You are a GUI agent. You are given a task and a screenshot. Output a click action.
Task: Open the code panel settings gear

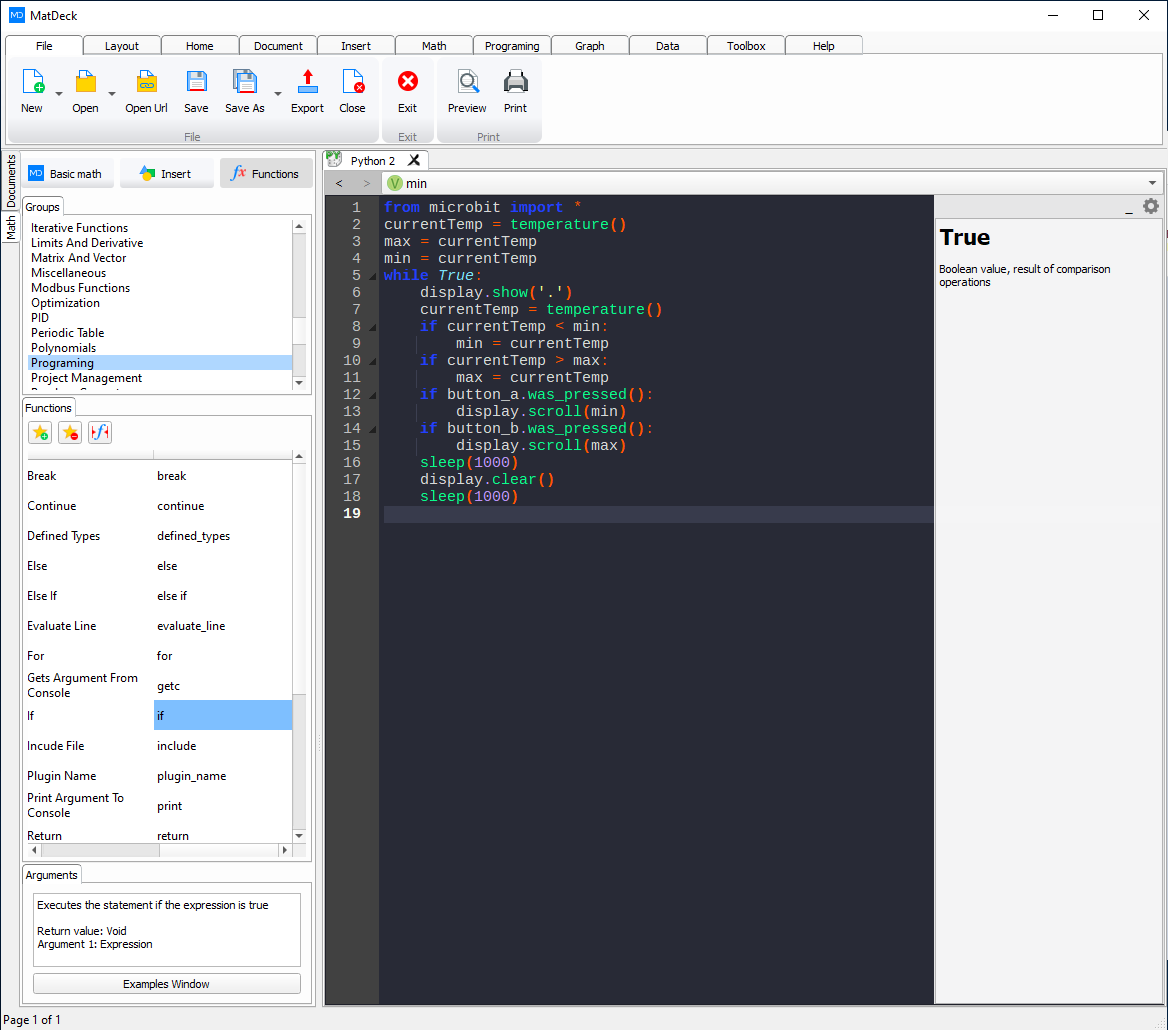click(1150, 205)
